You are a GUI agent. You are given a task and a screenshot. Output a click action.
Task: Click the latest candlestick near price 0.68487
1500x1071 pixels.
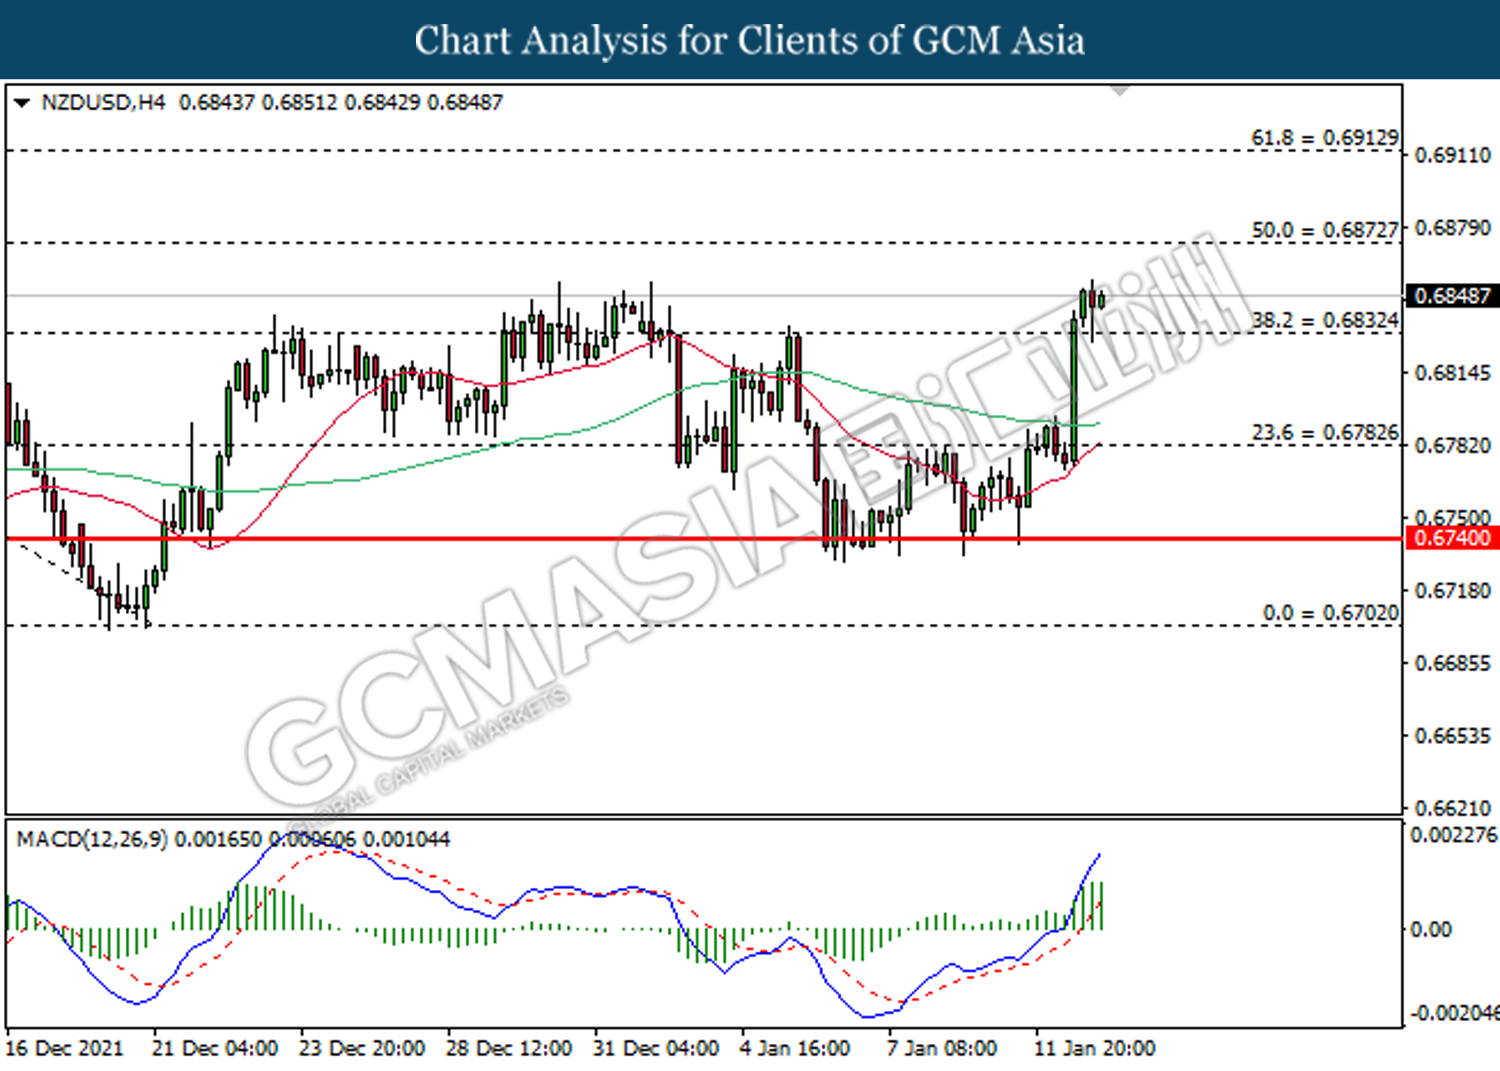[1101, 299]
